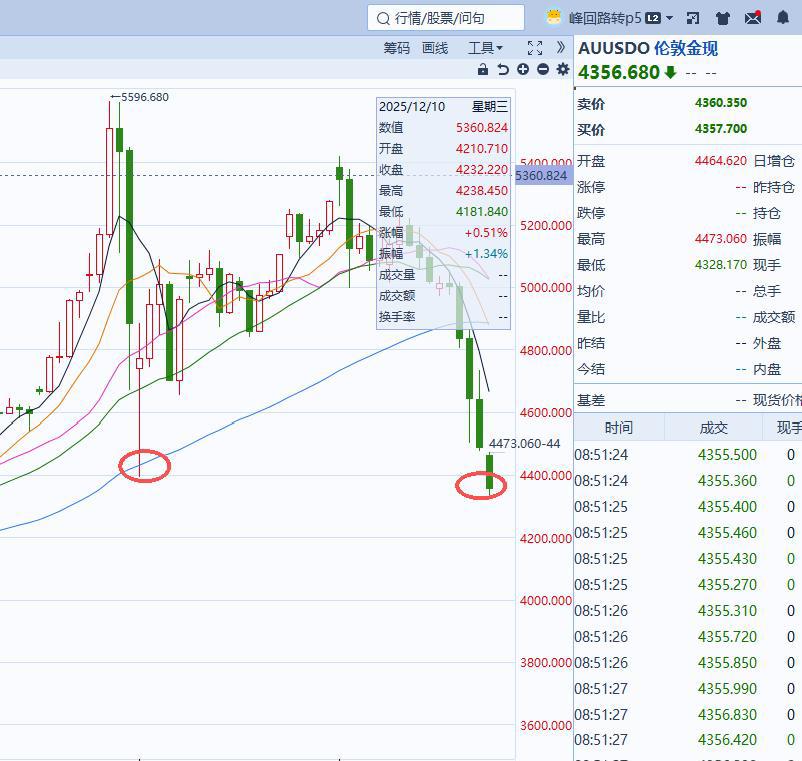The image size is (802, 761).
Task: Click the 成交 column header
Action: coord(713,428)
